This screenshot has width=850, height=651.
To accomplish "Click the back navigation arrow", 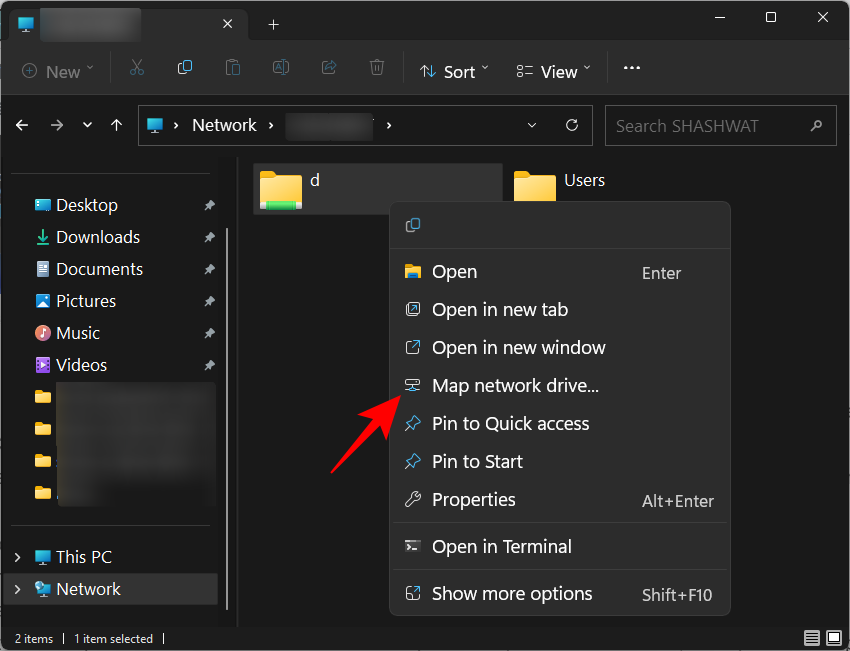I will [x=22, y=125].
